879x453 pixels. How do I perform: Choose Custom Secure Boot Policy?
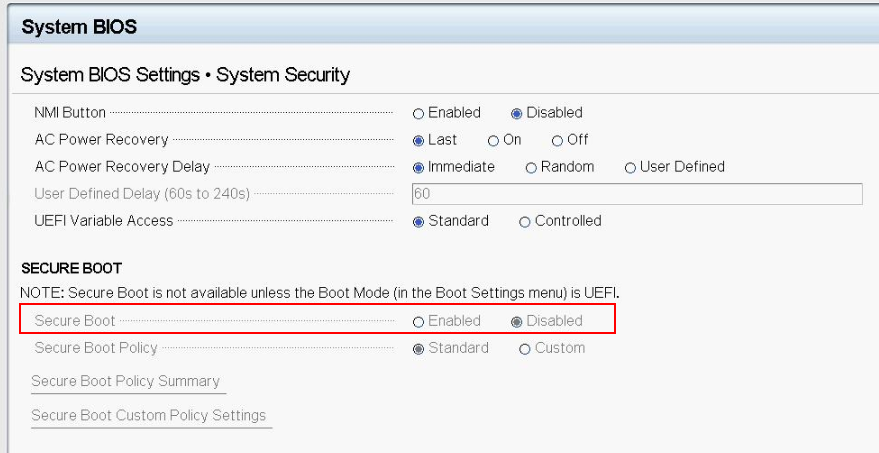click(x=525, y=348)
